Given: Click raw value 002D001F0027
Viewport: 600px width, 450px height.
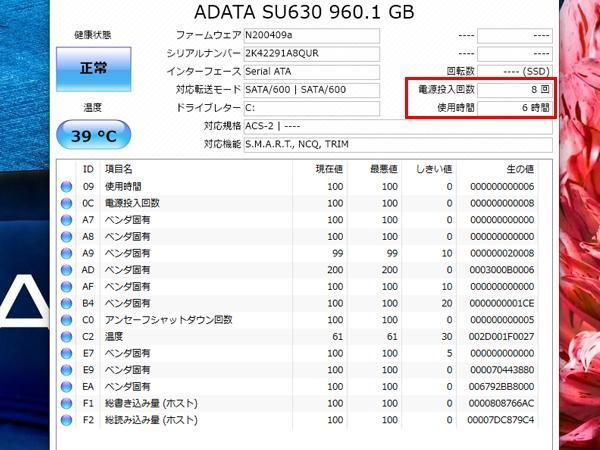Looking at the screenshot, I should pos(502,337).
